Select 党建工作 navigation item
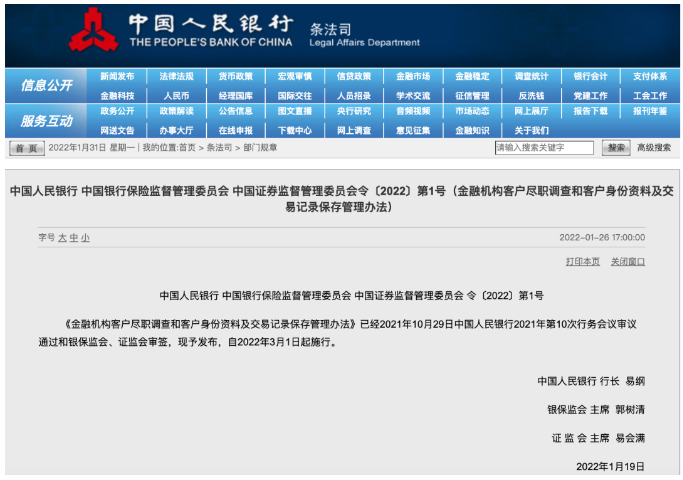 [591, 96]
